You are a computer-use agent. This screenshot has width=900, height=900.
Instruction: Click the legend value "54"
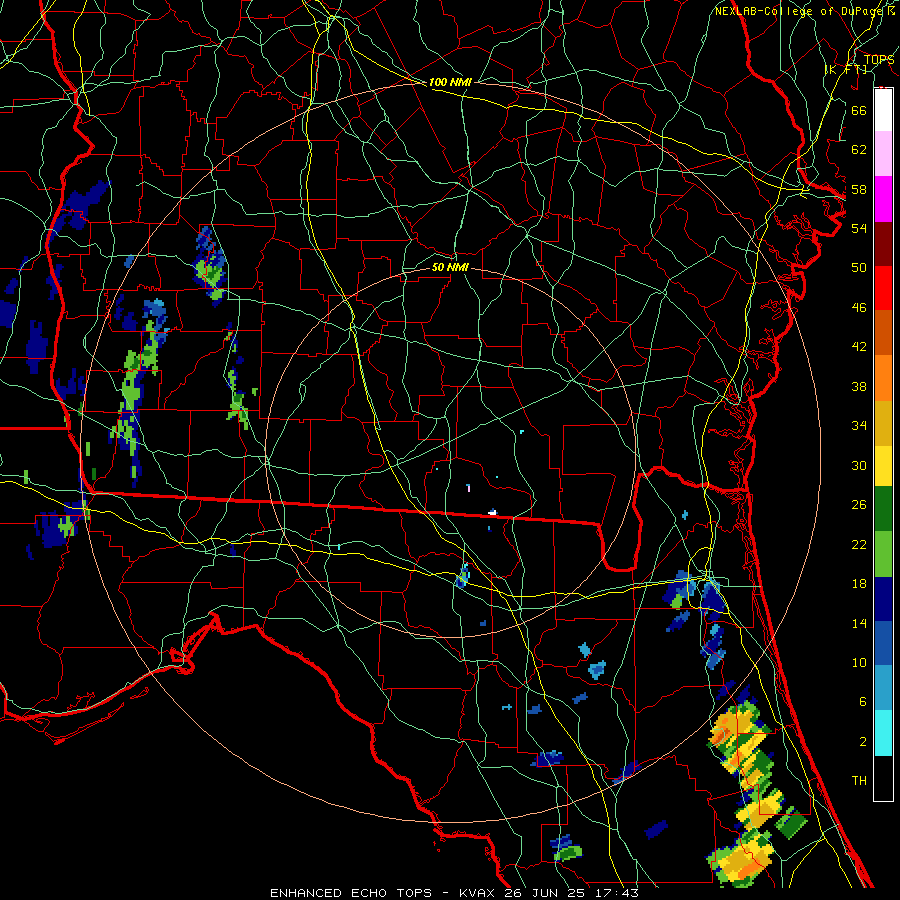pos(859,228)
